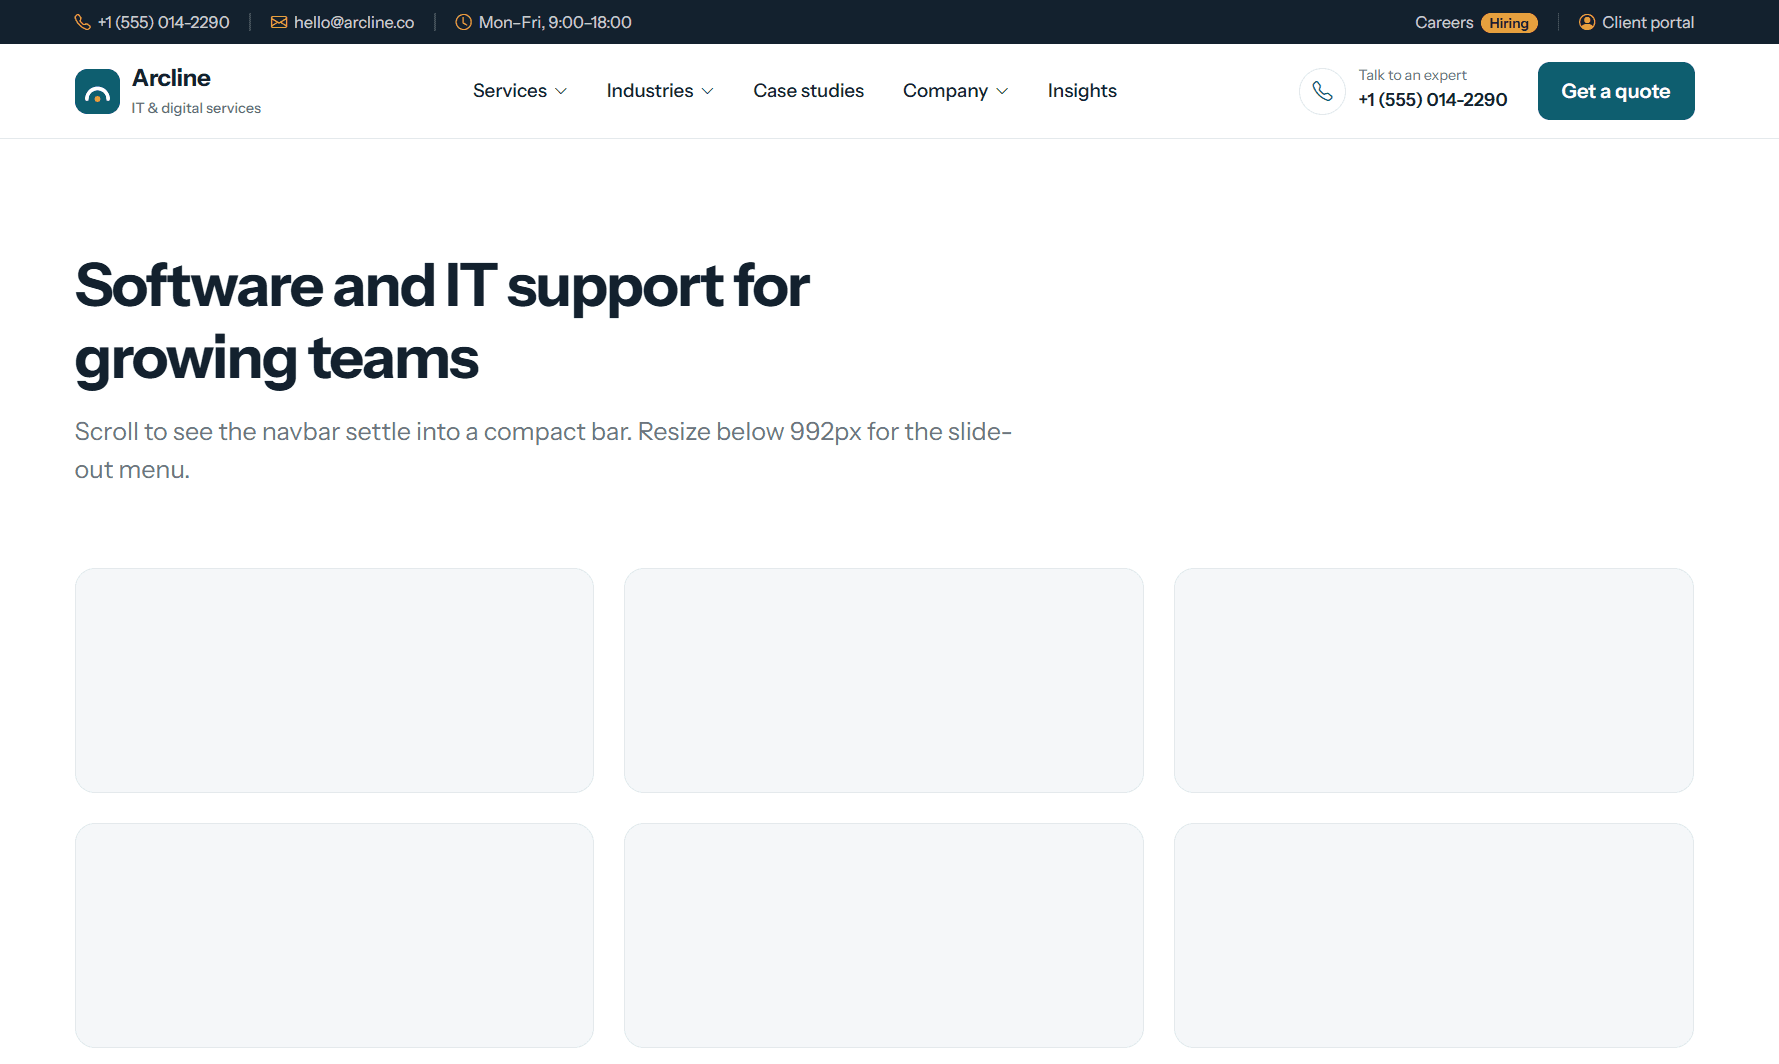Click the circular phone icon beside expert number
The height and width of the screenshot is (1064, 1779).
pyautogui.click(x=1322, y=91)
